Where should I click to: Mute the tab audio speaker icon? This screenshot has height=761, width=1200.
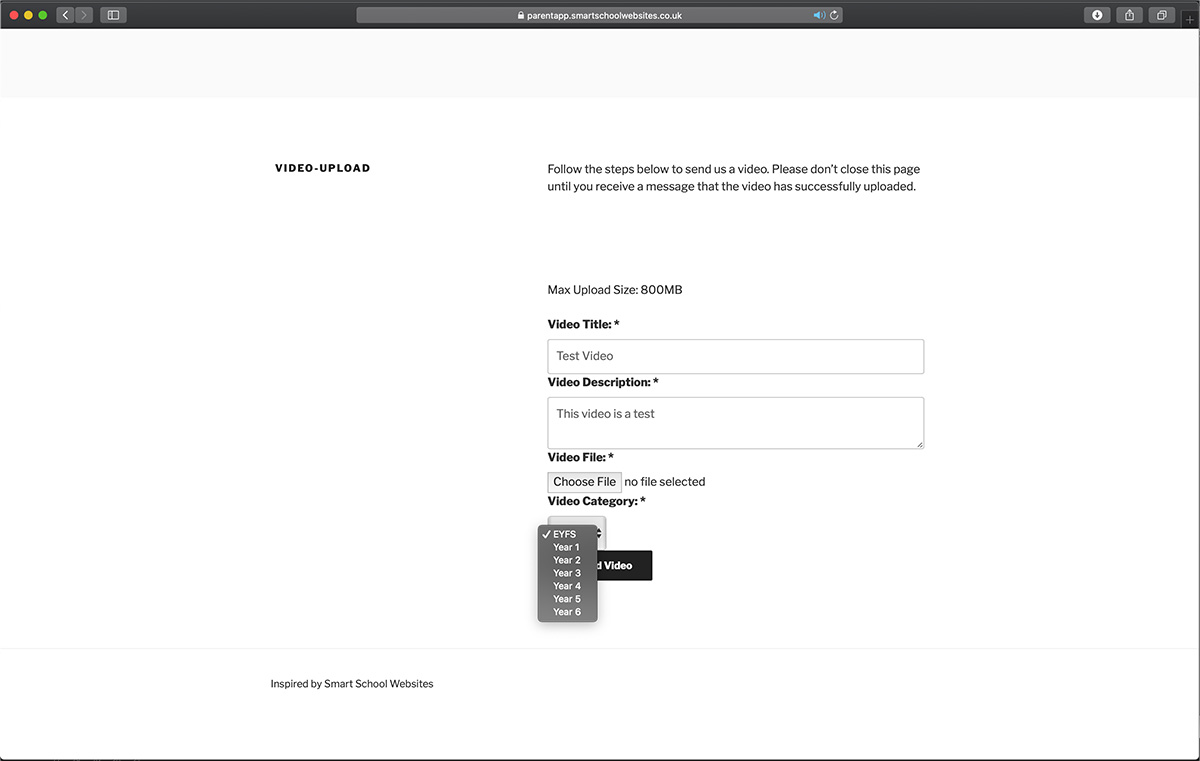coord(818,15)
